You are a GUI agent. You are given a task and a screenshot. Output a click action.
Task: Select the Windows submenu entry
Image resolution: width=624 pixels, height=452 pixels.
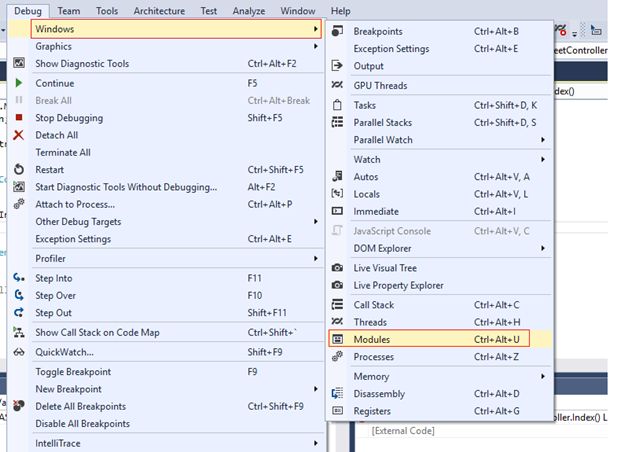[x=176, y=29]
